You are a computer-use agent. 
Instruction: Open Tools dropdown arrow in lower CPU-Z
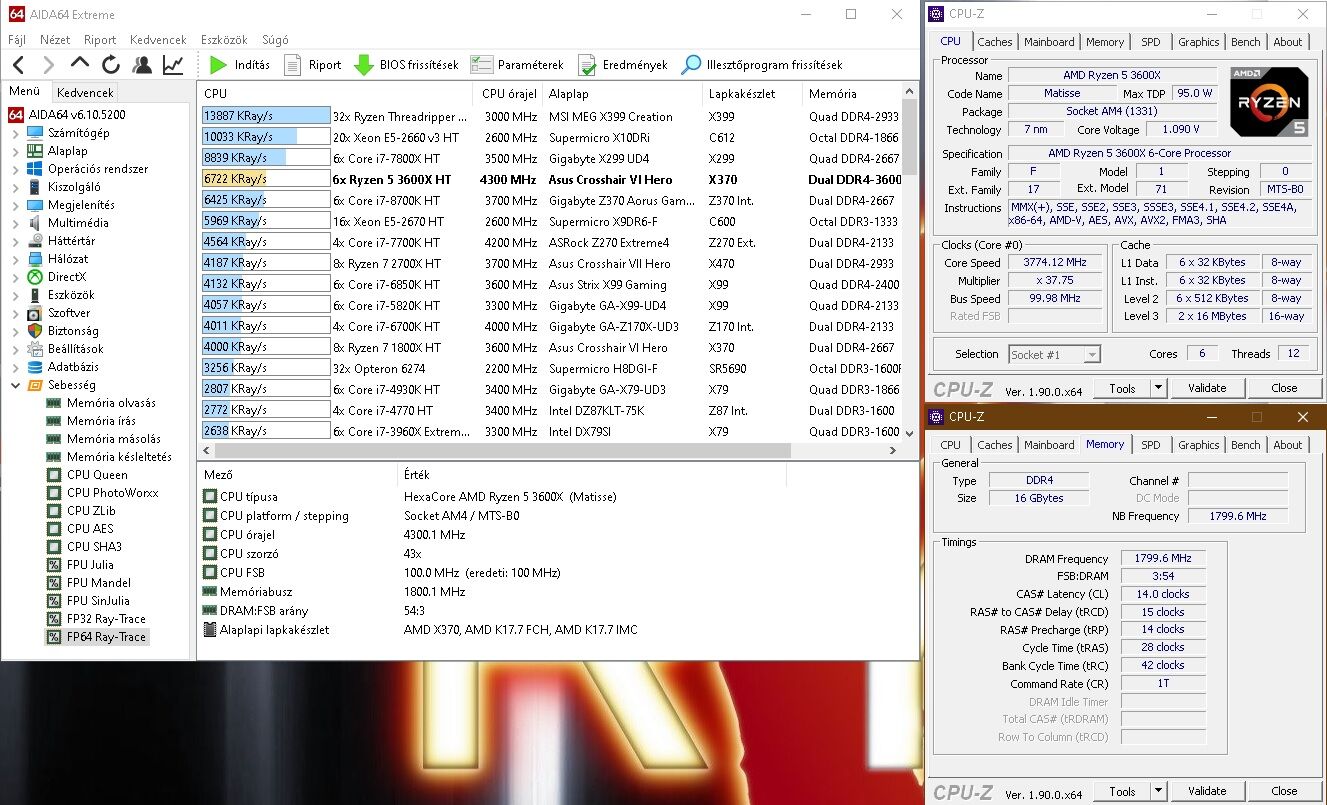[1158, 791]
